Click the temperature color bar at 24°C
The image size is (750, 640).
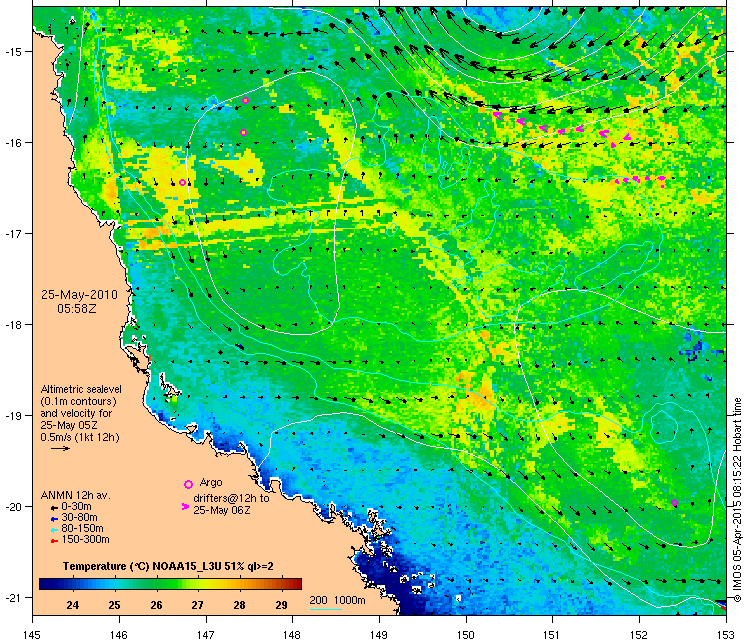(x=73, y=584)
